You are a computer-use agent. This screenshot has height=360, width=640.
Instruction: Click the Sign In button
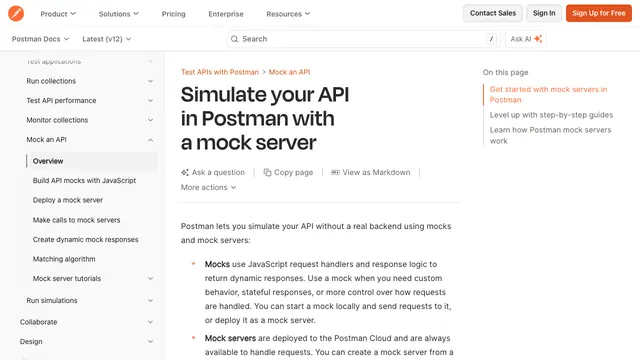click(x=544, y=13)
